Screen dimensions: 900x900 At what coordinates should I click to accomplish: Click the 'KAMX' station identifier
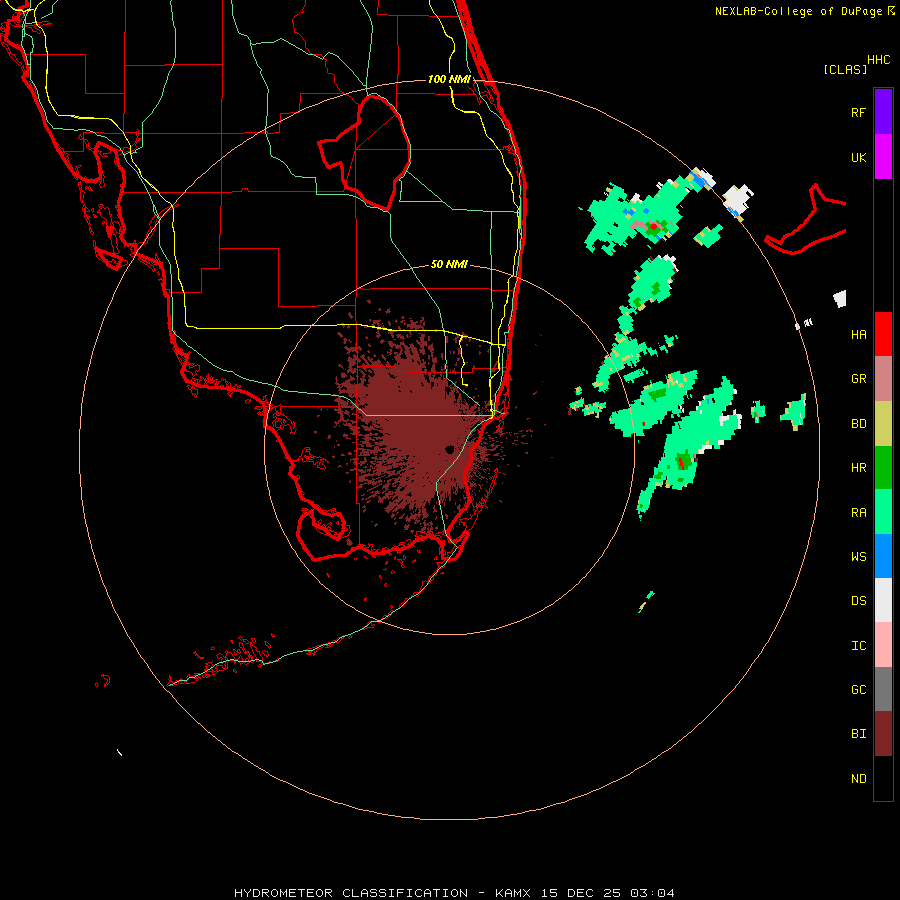click(x=513, y=893)
